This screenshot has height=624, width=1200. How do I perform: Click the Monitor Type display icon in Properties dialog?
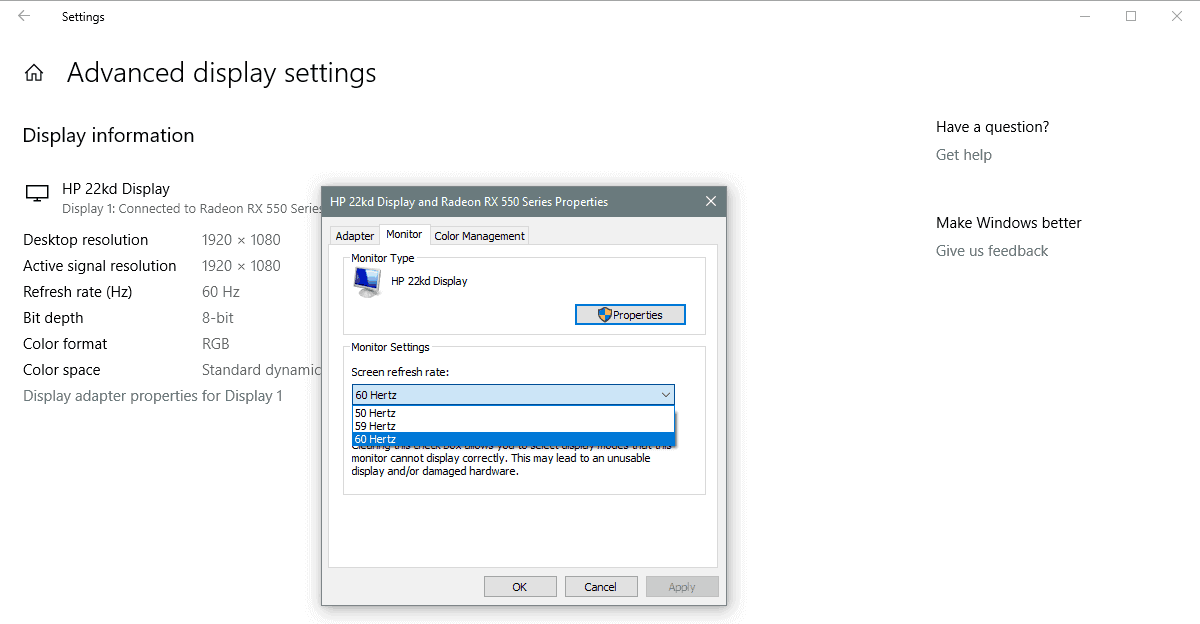tap(367, 283)
